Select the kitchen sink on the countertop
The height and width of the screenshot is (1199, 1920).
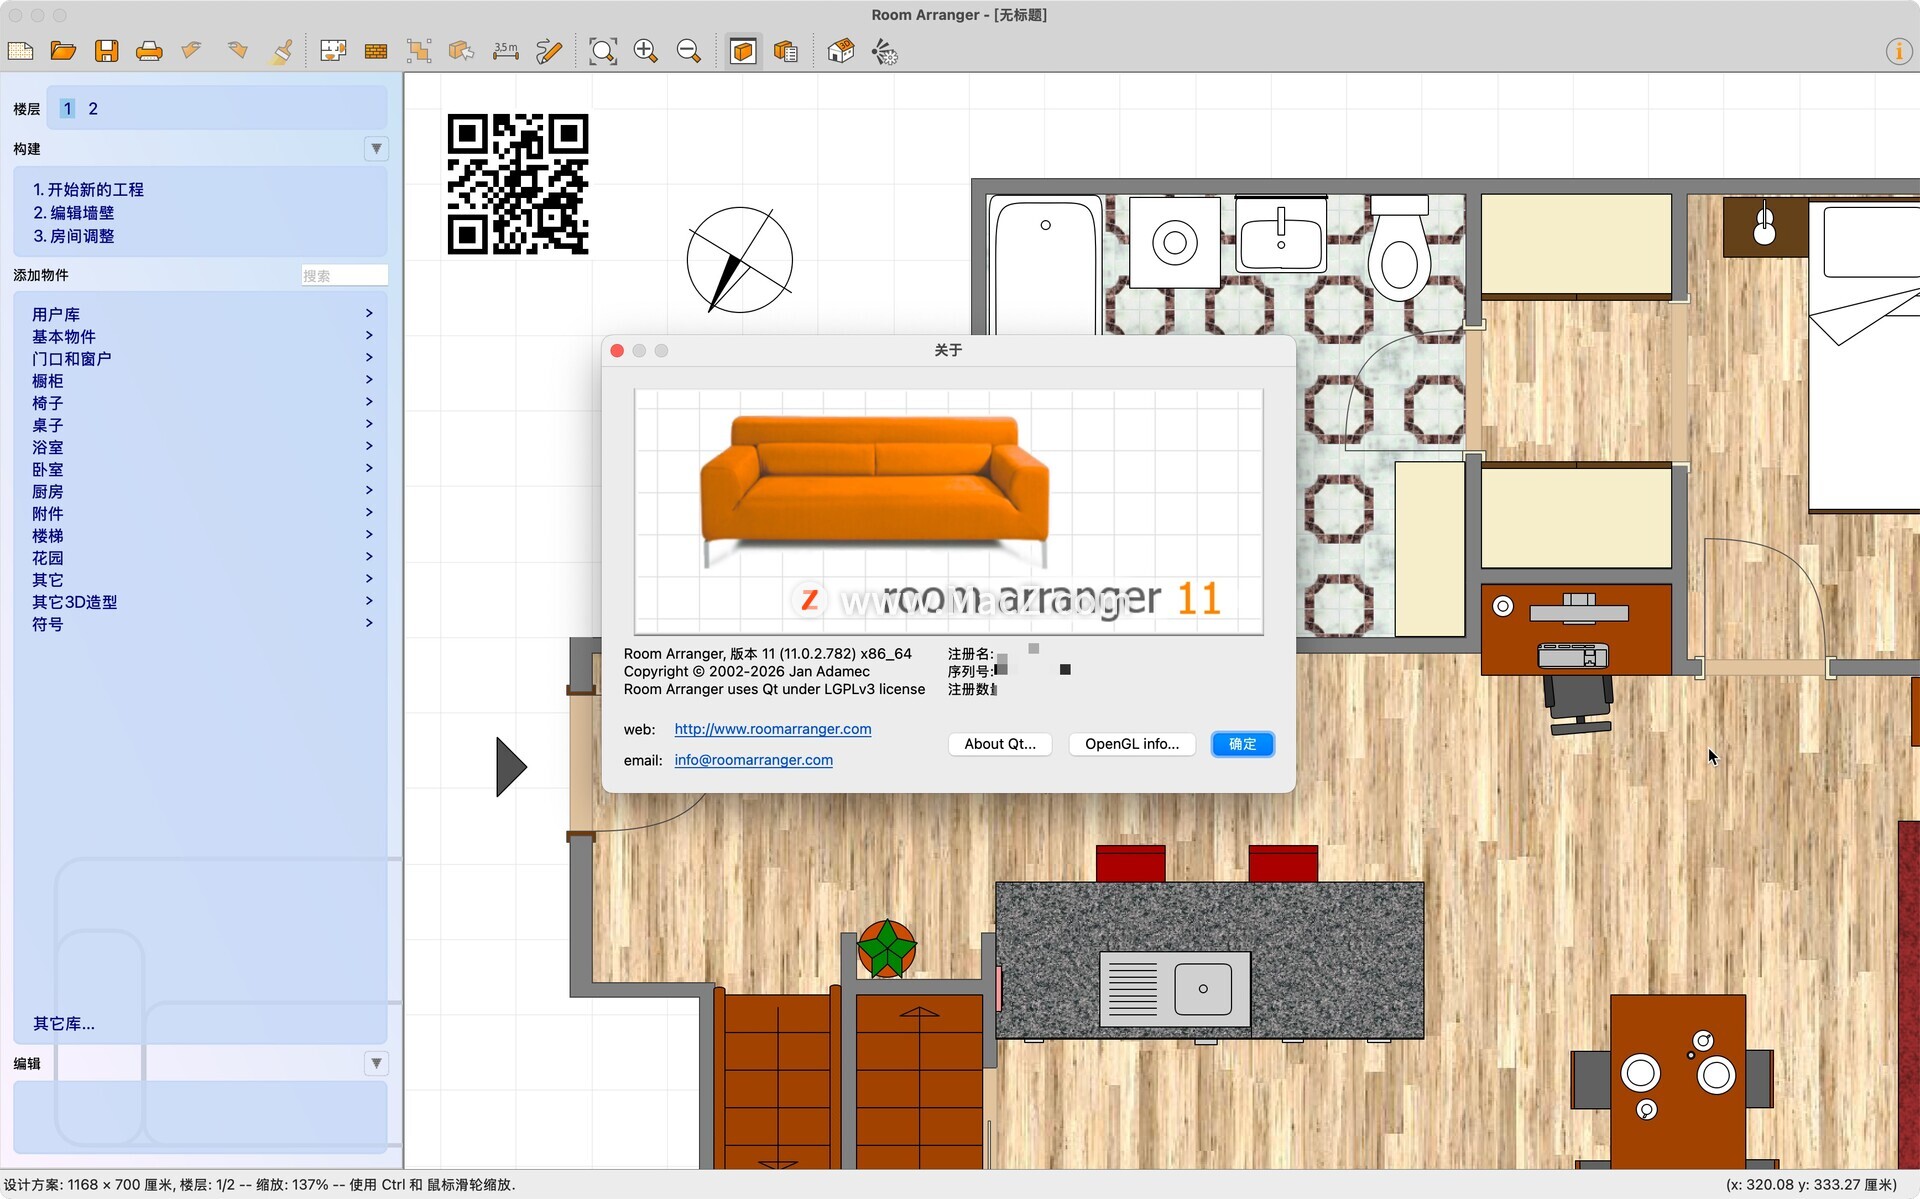(x=1175, y=989)
